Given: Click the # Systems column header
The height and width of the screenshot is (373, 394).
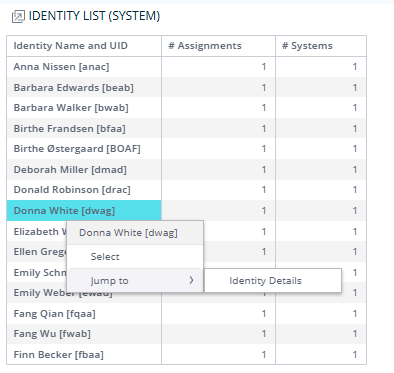Looking at the screenshot, I should pos(307,46).
